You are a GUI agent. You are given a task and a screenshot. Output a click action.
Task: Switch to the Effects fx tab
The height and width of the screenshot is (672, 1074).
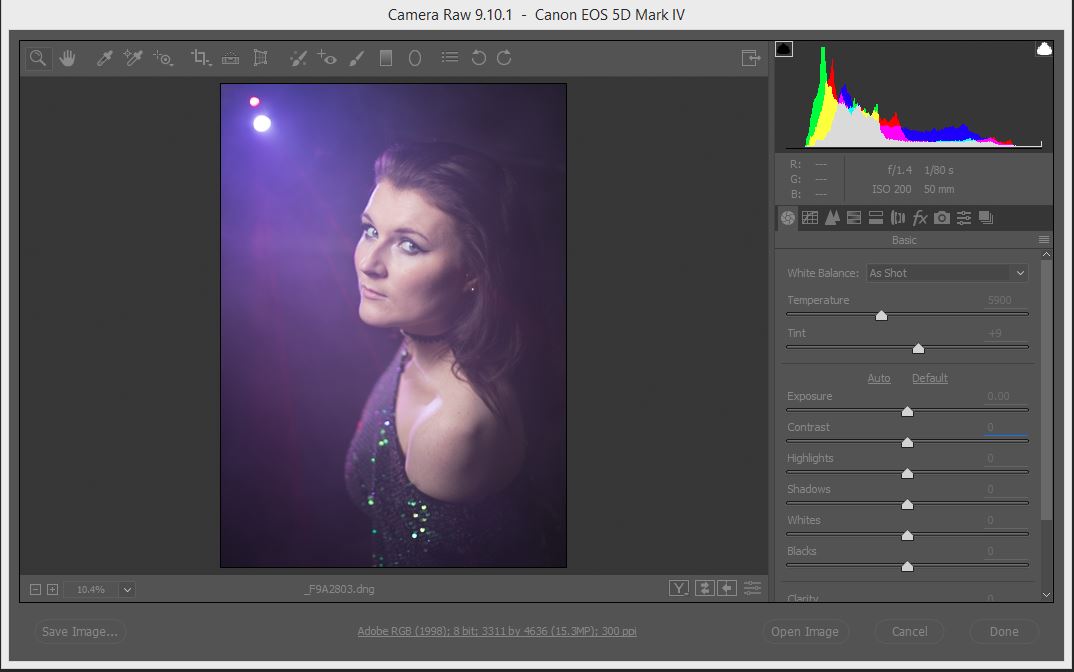[920, 218]
